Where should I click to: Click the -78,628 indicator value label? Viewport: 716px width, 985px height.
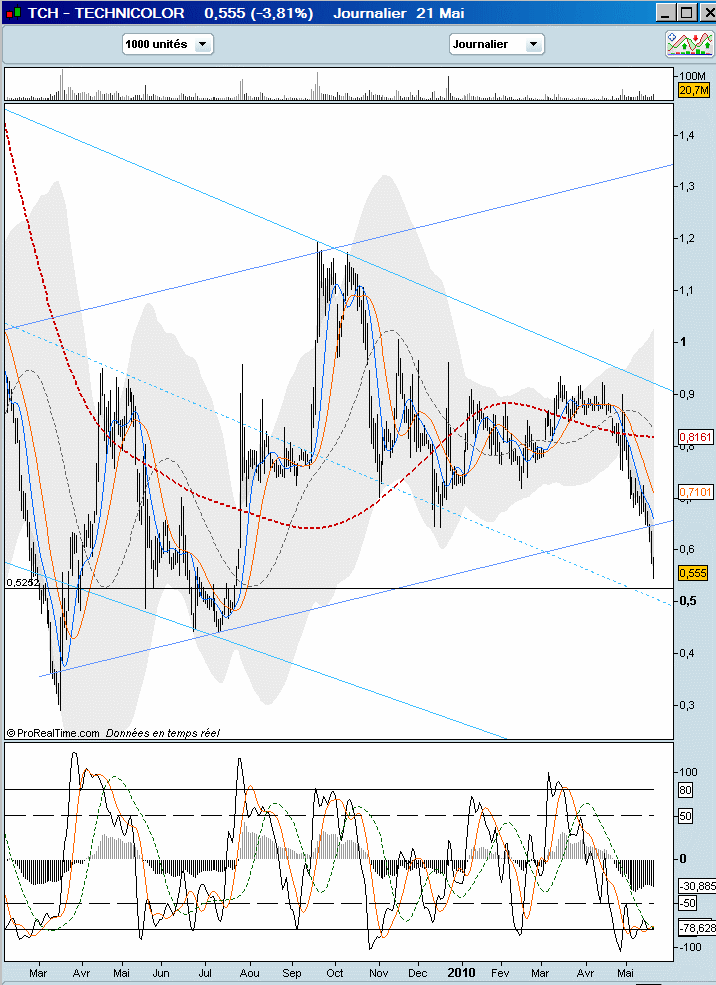click(697, 928)
